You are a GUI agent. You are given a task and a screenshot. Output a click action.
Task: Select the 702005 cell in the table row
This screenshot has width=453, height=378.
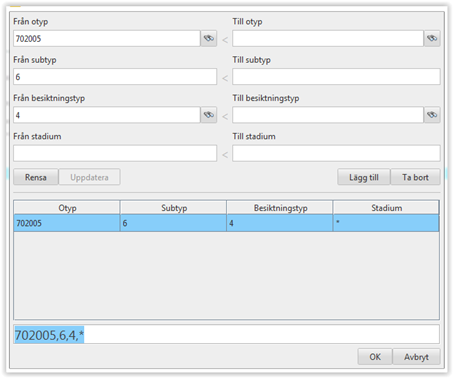click(x=67, y=223)
